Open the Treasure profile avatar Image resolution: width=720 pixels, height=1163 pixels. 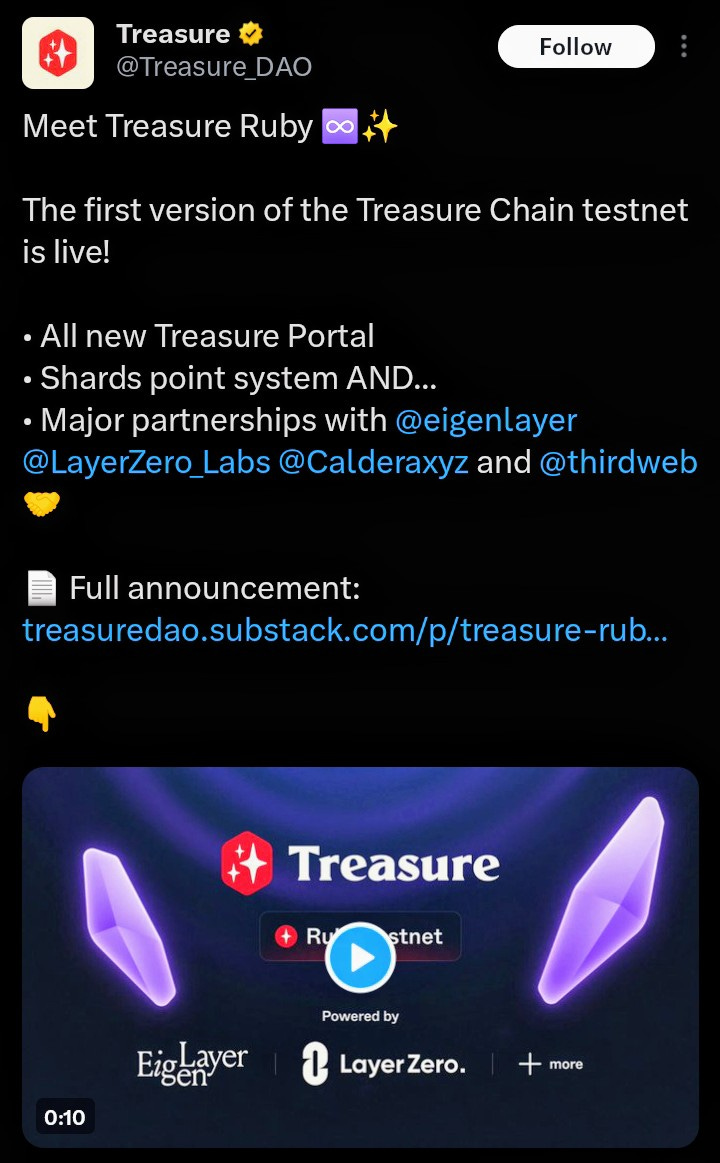coord(58,53)
